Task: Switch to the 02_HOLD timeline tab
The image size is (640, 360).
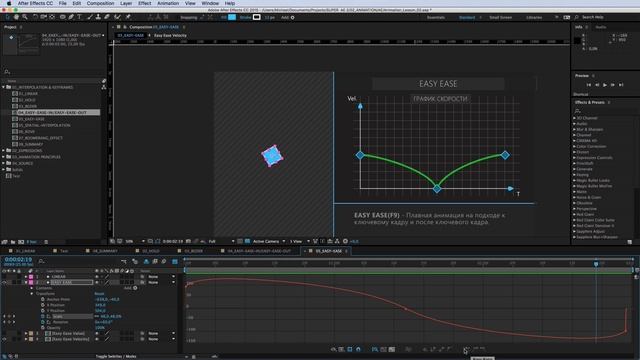Action: coord(151,251)
